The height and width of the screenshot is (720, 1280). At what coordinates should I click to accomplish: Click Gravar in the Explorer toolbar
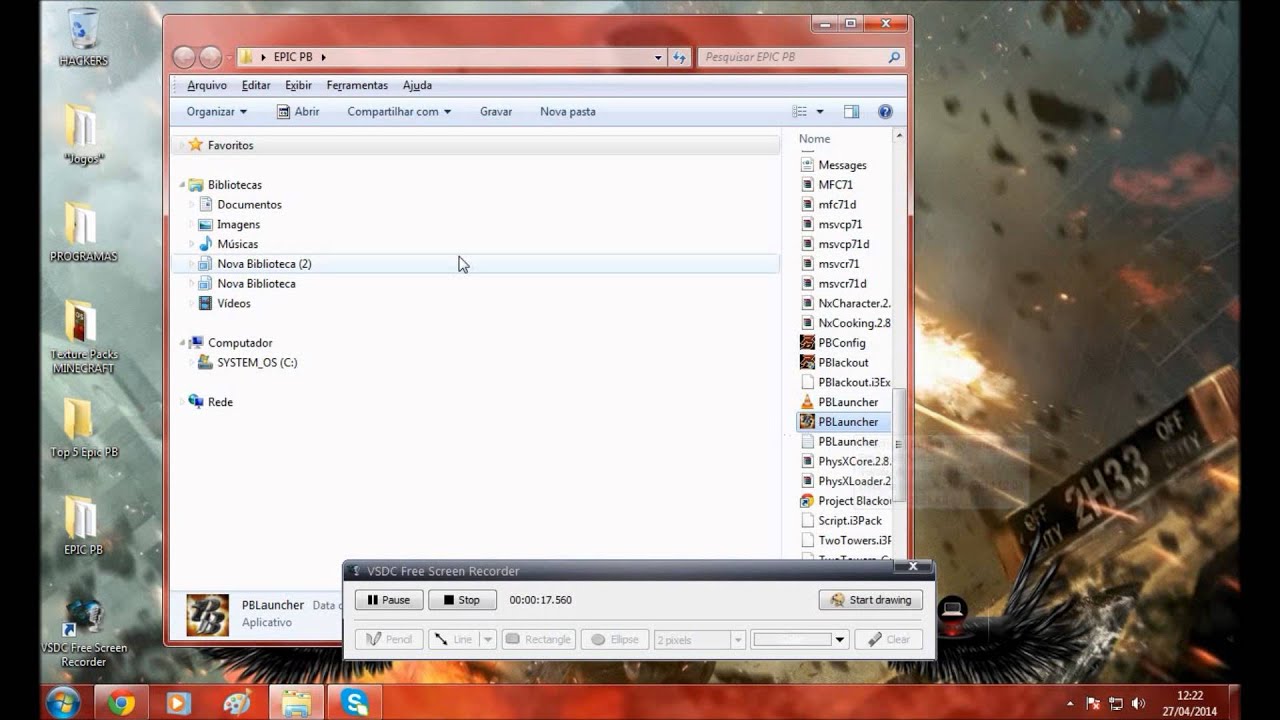(496, 112)
